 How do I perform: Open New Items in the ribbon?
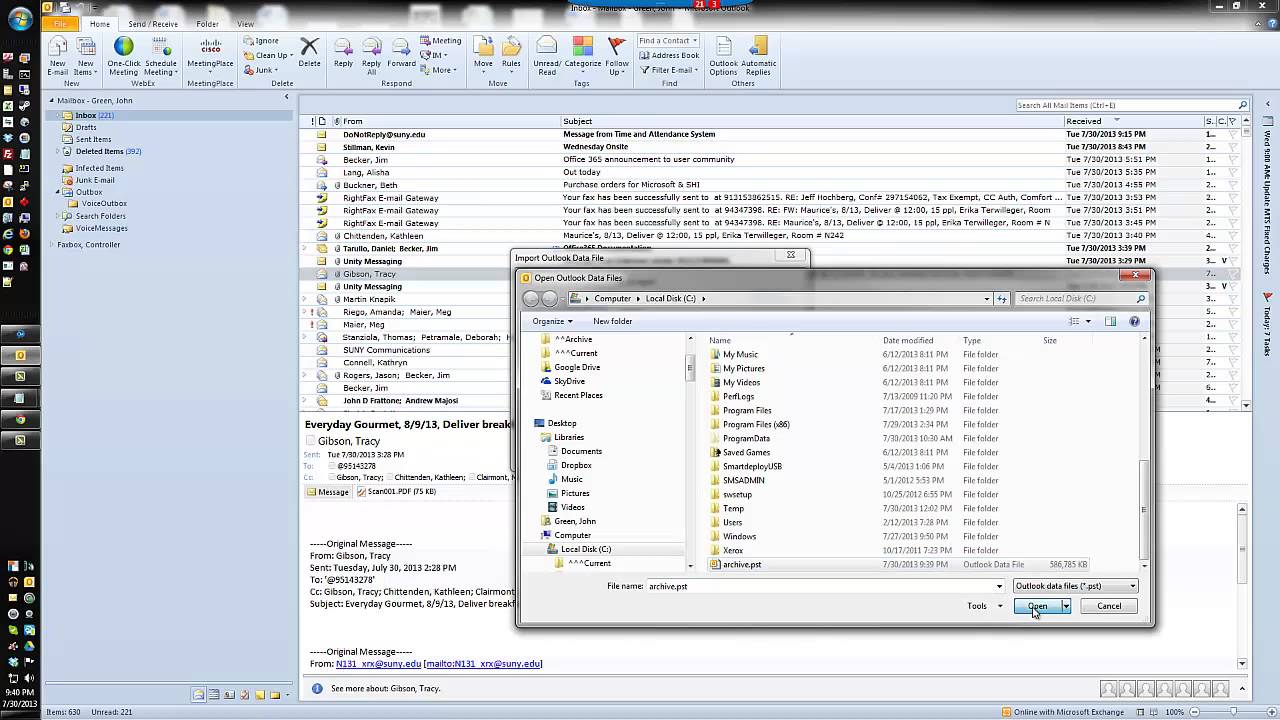85,56
